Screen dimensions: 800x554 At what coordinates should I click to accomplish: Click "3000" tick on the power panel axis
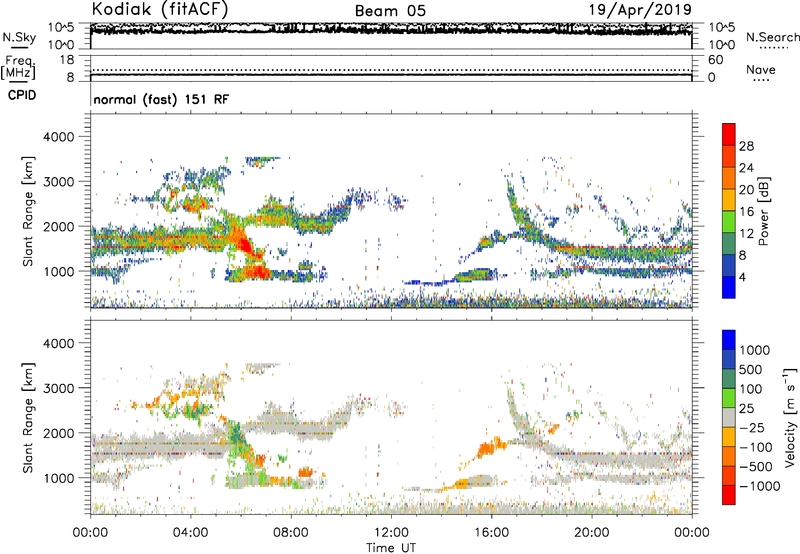[58, 182]
